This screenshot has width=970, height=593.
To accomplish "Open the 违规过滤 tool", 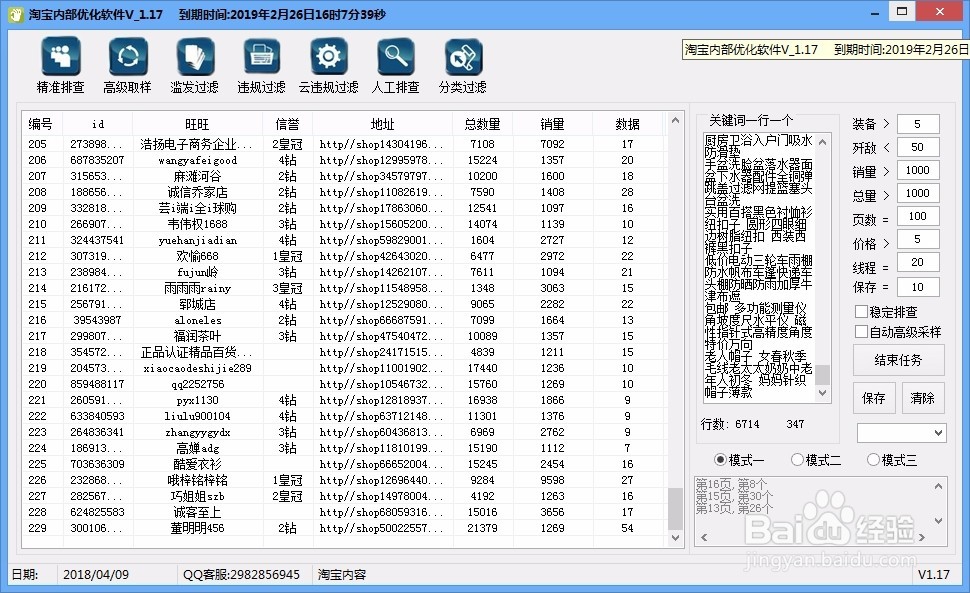I will coord(262,66).
